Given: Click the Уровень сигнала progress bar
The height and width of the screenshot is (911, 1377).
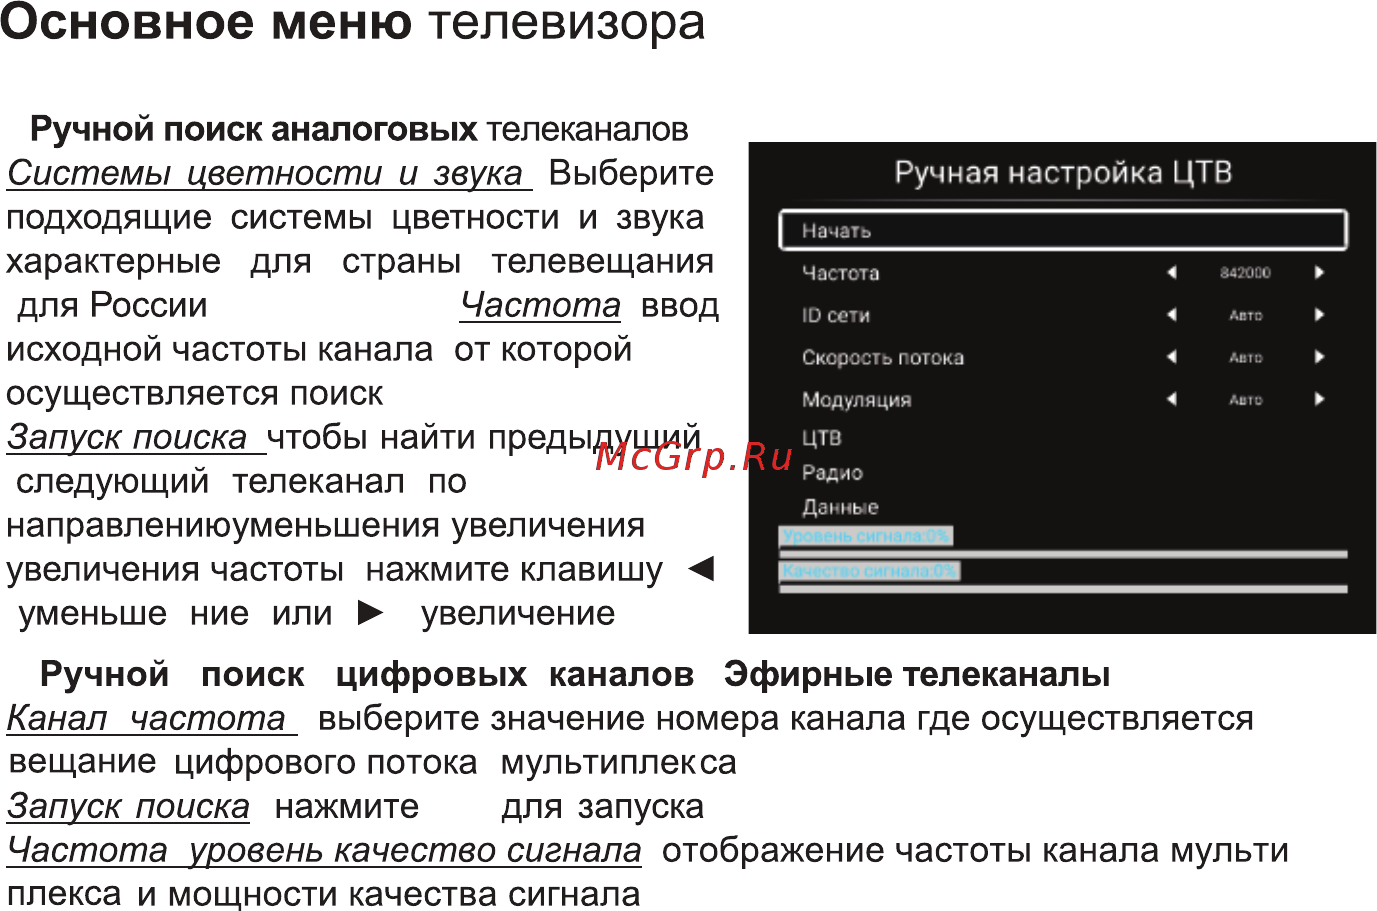Looking at the screenshot, I should pos(1063,553).
